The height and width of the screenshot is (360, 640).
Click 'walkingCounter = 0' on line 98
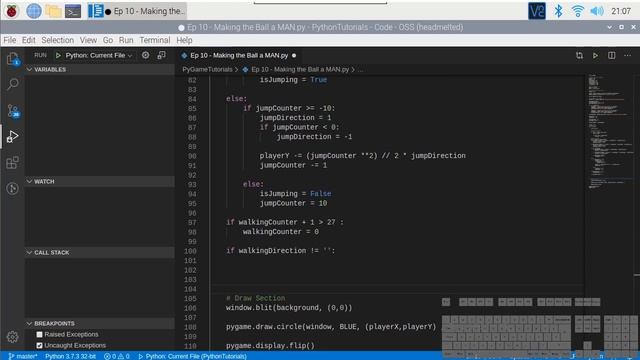[x=280, y=232]
